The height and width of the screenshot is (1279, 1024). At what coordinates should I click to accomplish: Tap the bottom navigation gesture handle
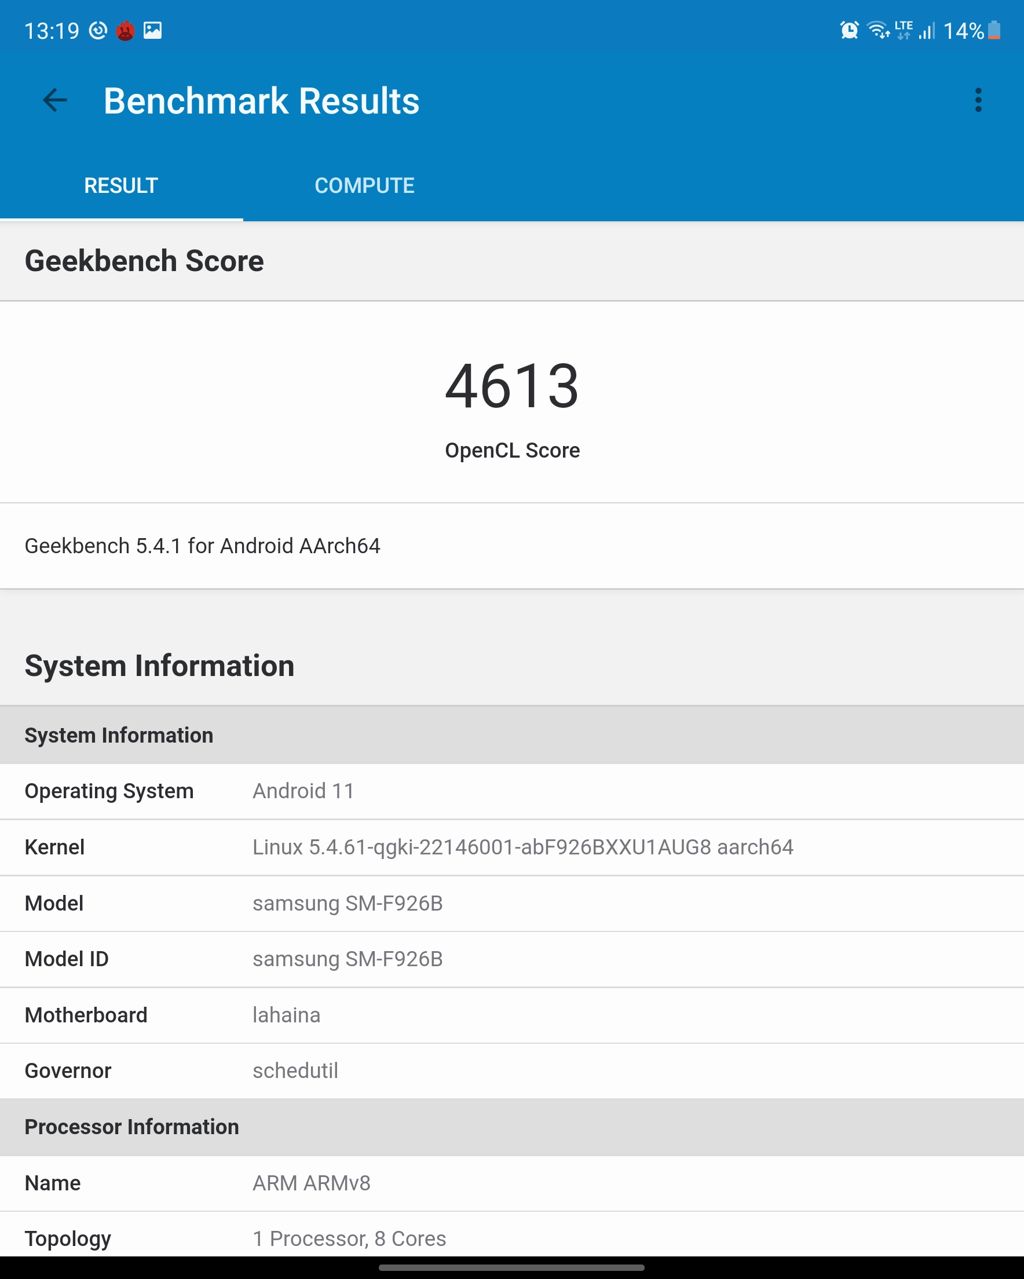point(512,1267)
